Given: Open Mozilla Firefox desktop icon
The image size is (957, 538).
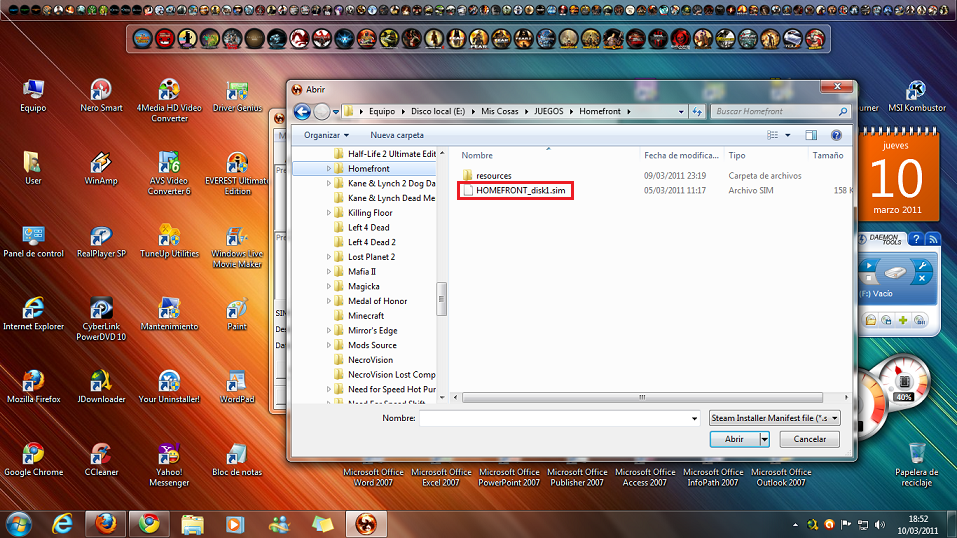Looking at the screenshot, I should coord(34,387).
